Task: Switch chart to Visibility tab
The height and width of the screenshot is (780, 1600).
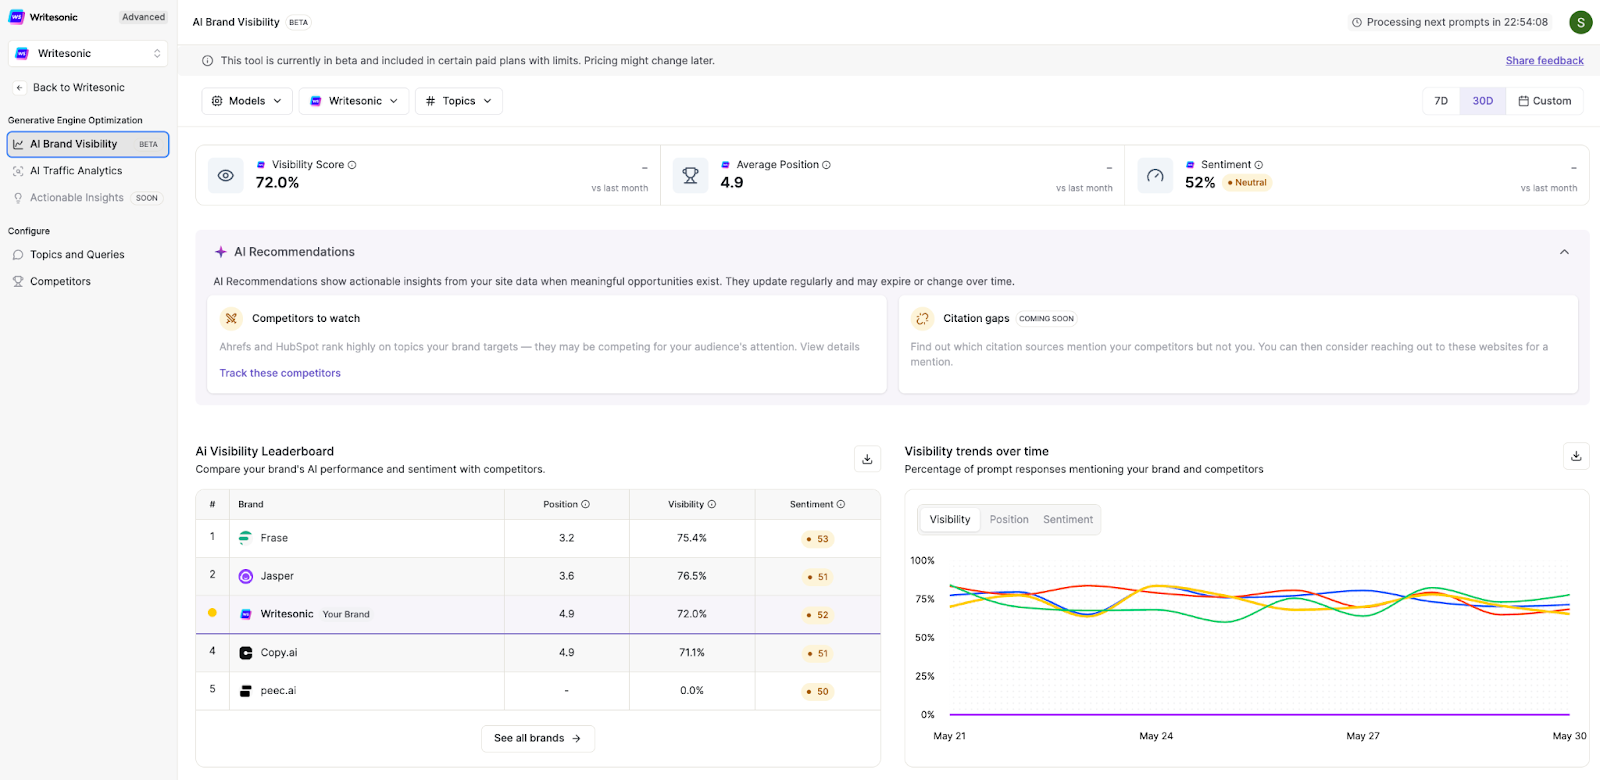Action: coord(950,520)
